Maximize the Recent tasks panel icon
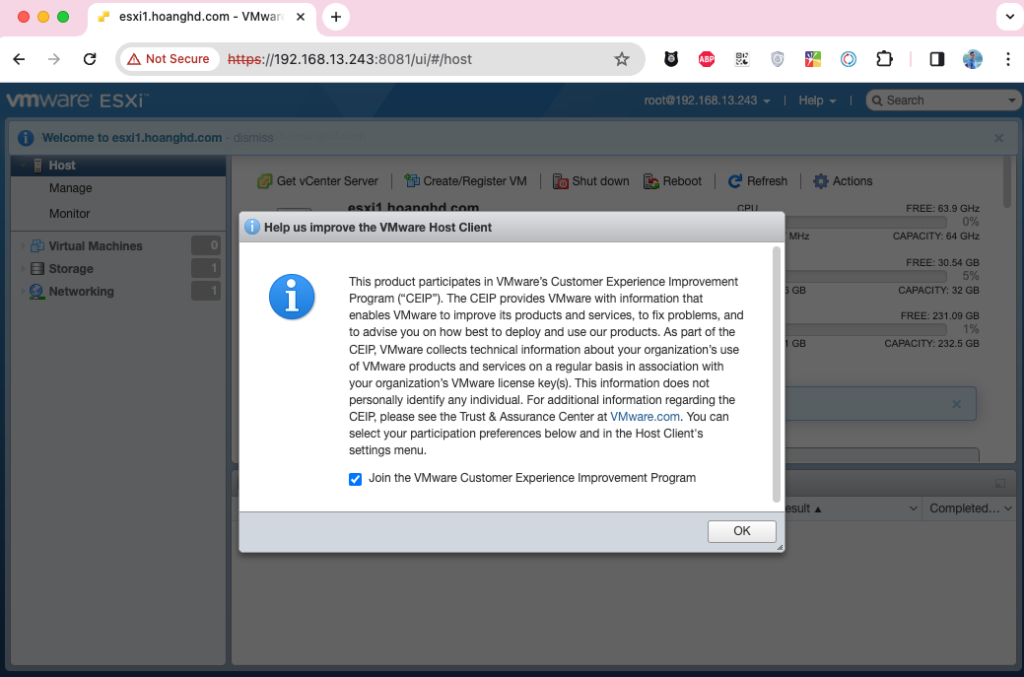 [1000, 484]
